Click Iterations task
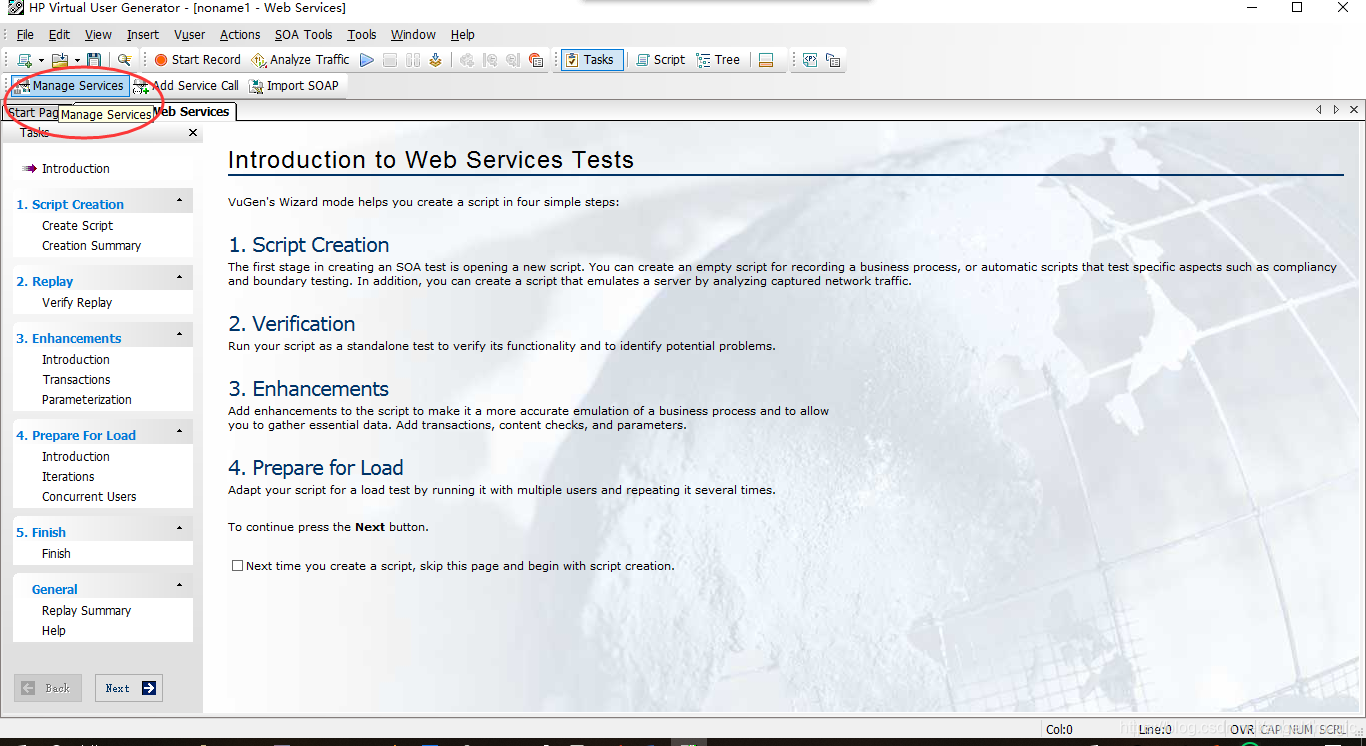This screenshot has height=746, width=1366. [x=69, y=477]
